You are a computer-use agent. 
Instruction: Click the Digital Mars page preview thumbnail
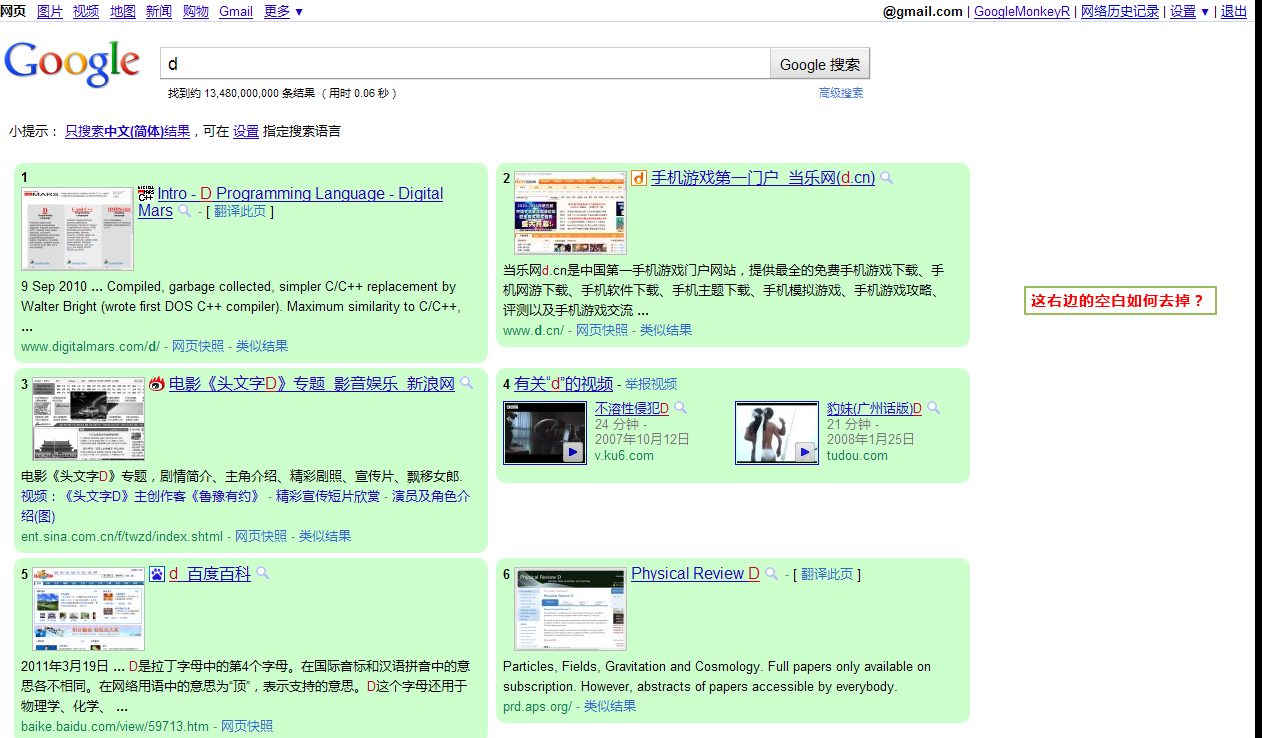click(78, 227)
